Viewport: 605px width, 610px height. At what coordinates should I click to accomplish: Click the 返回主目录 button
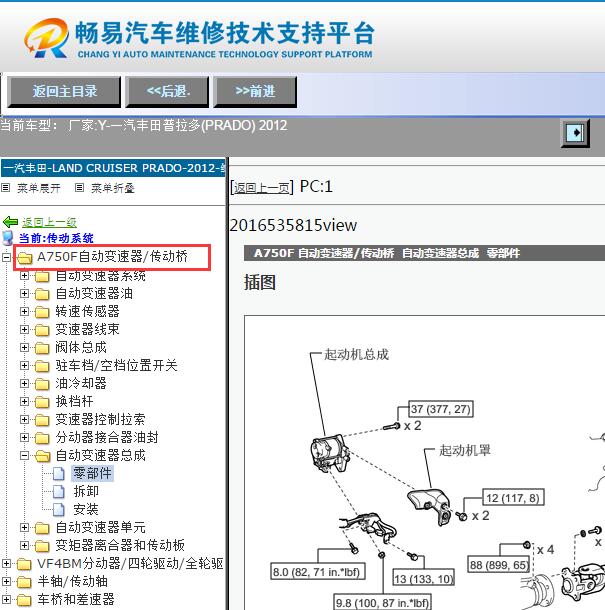pyautogui.click(x=64, y=91)
